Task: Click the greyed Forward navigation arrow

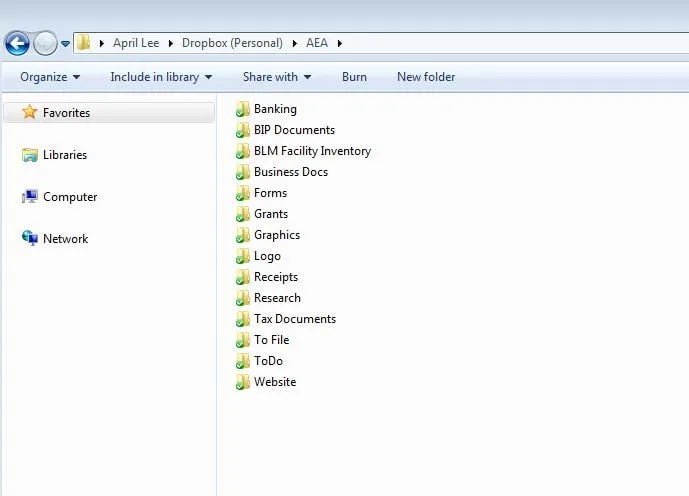Action: click(x=45, y=43)
